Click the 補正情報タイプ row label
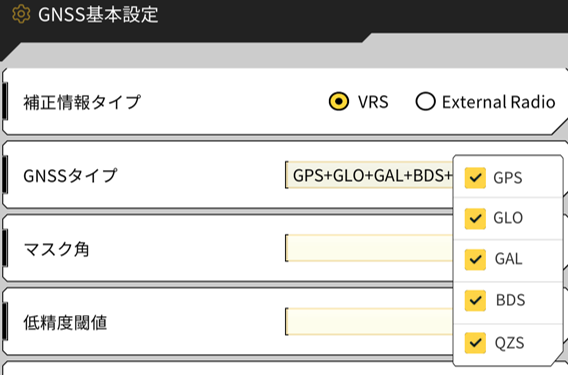Image resolution: width=568 pixels, height=375 pixels. click(82, 102)
